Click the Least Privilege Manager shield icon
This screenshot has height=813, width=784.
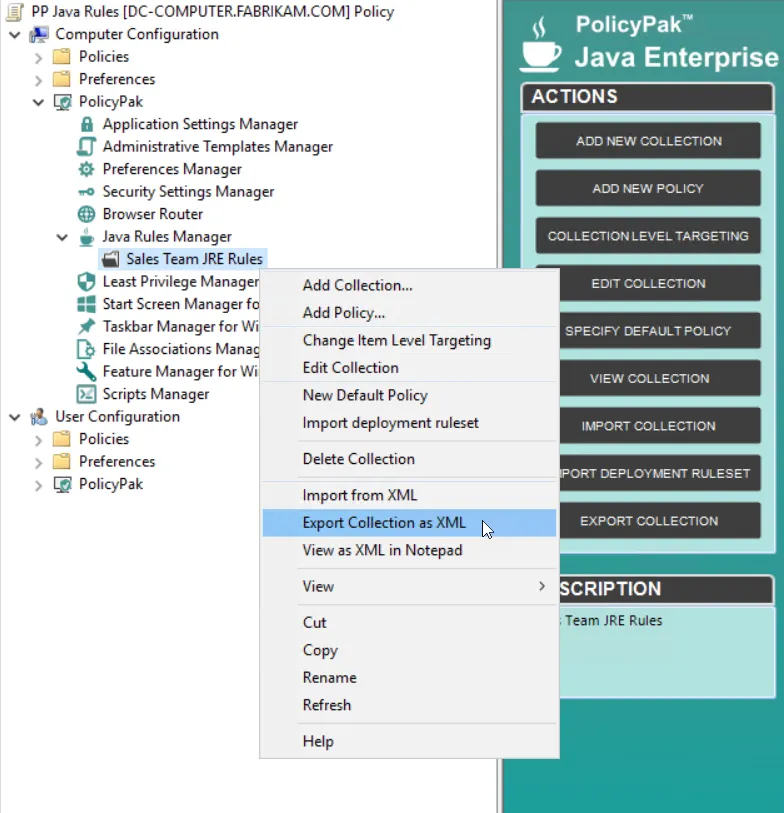point(86,282)
